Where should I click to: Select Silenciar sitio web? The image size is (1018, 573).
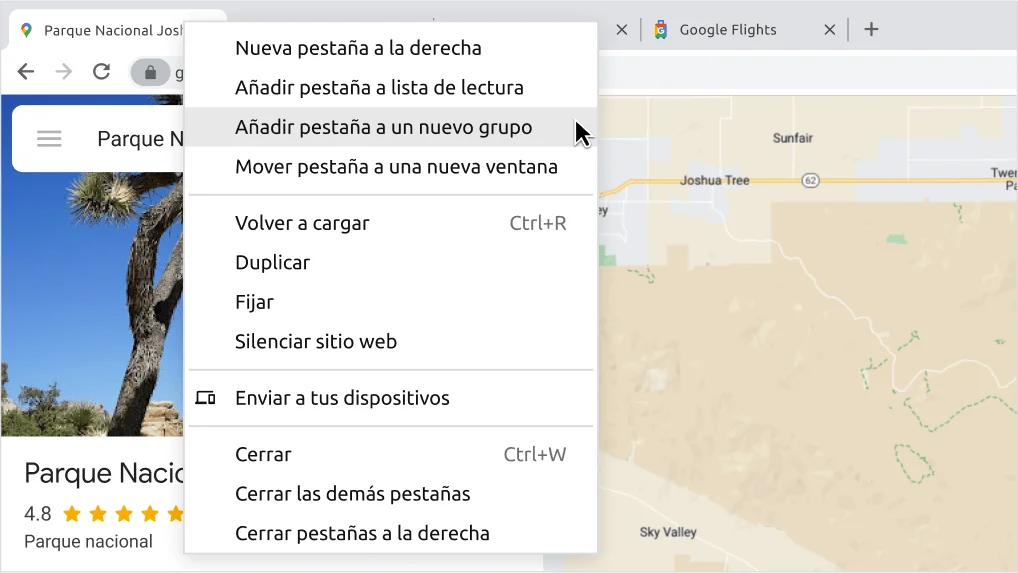[x=390, y=341]
